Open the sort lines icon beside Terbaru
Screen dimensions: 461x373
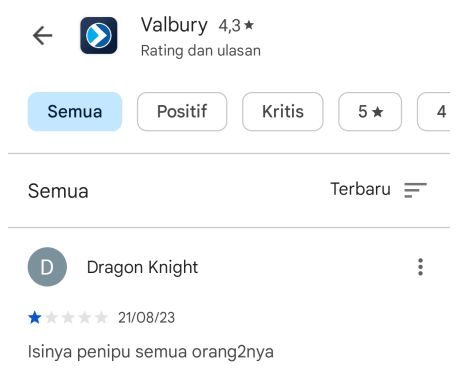click(415, 190)
